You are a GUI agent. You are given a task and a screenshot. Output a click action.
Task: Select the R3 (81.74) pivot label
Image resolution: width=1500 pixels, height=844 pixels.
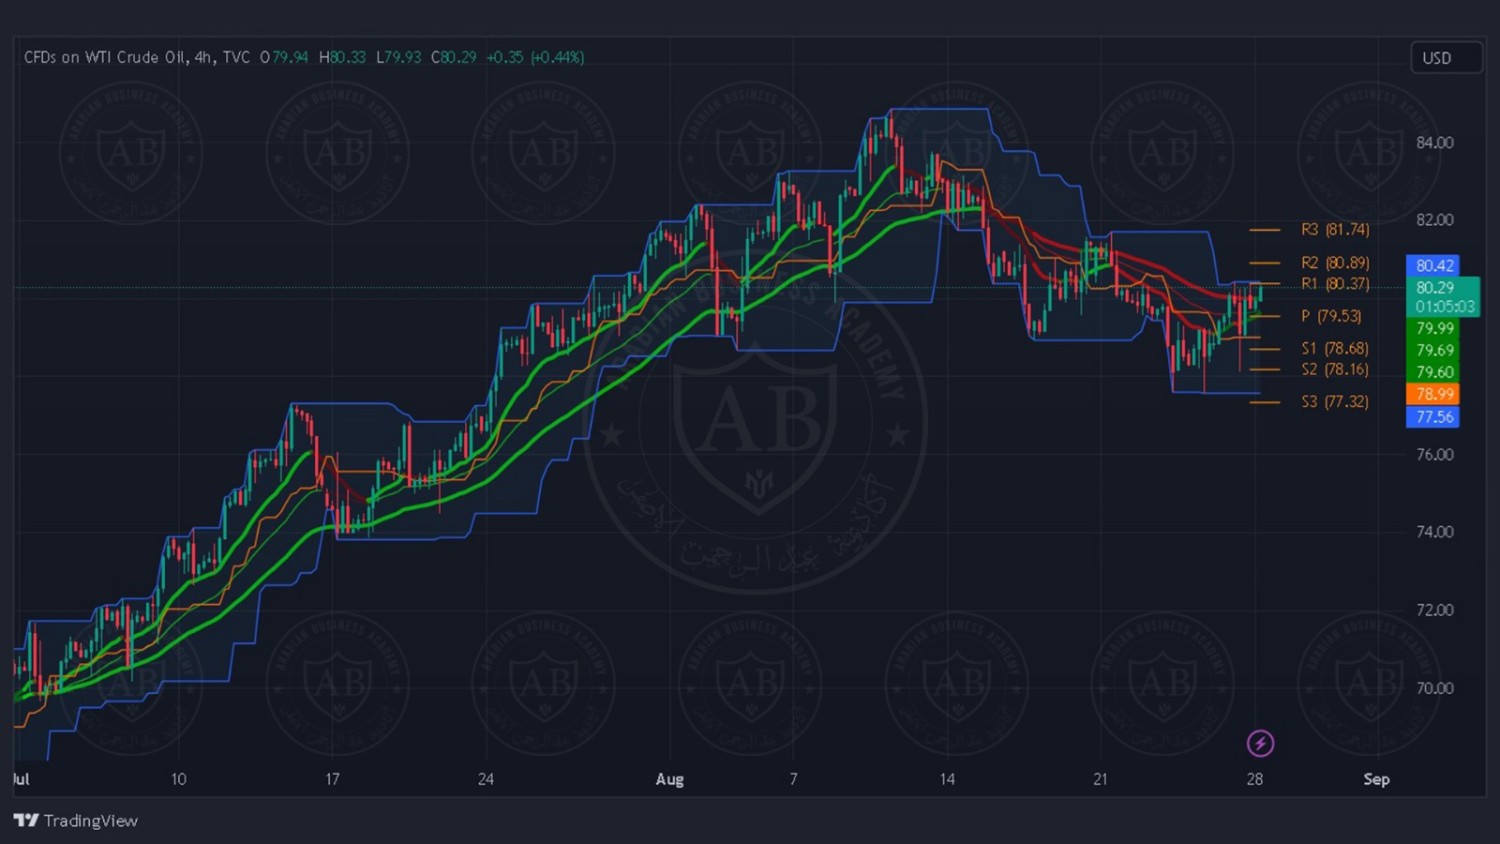tap(1335, 230)
